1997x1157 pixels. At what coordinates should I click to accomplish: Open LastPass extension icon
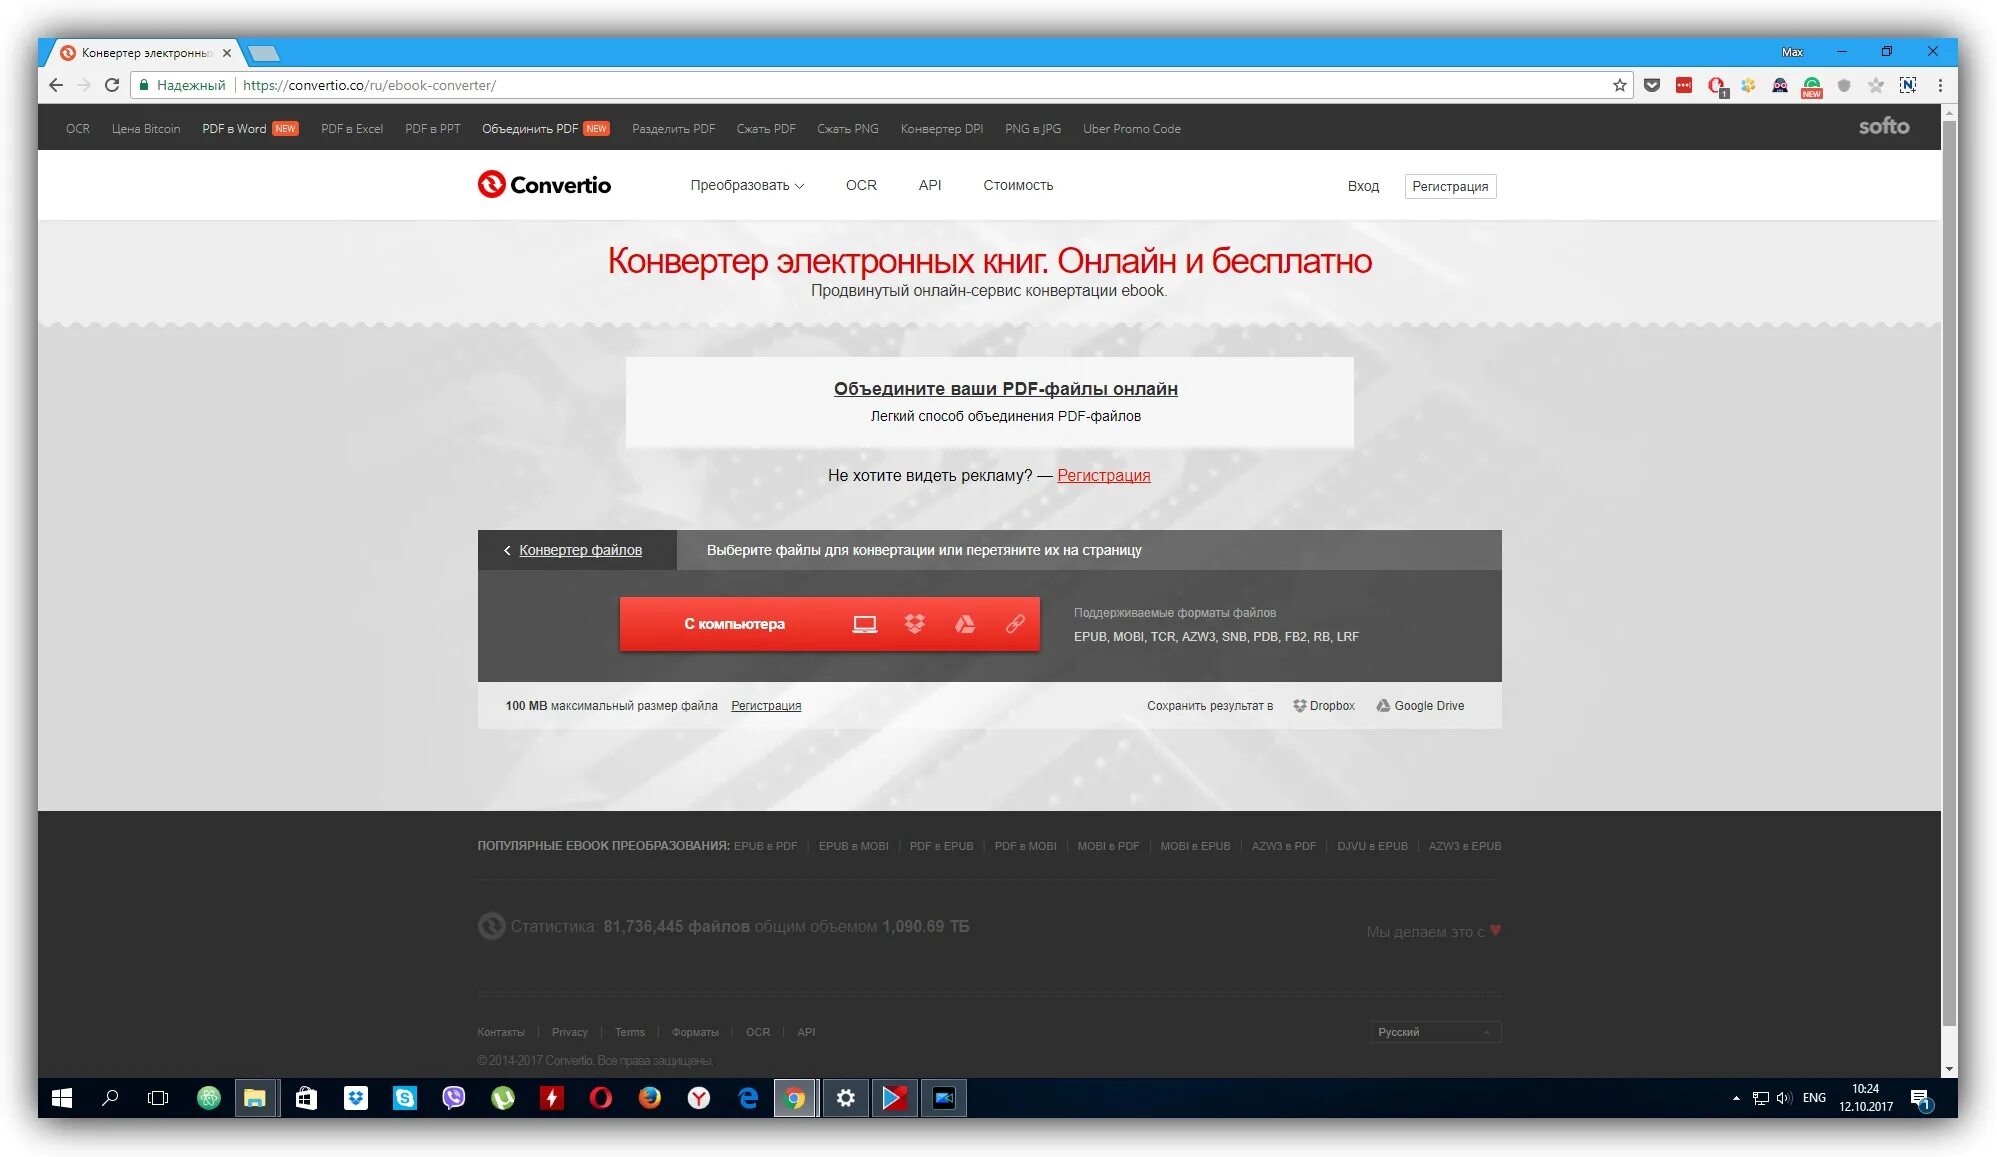pos(1684,85)
